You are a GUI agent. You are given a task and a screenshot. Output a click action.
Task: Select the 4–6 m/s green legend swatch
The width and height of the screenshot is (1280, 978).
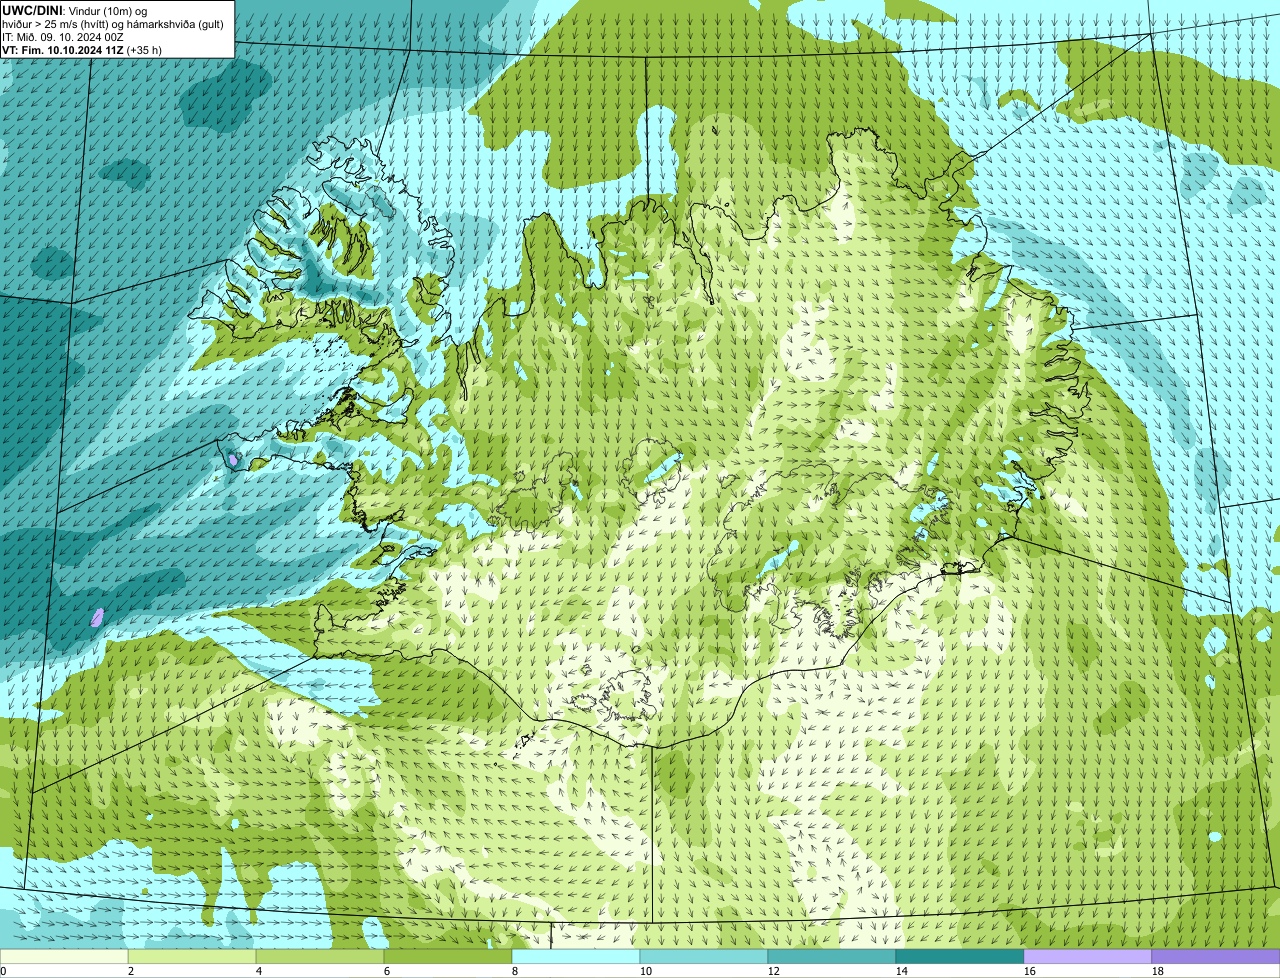[320, 956]
